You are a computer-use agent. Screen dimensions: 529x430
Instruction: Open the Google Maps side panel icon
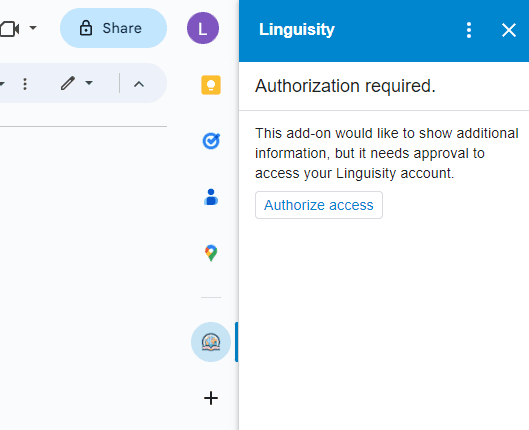coord(211,253)
